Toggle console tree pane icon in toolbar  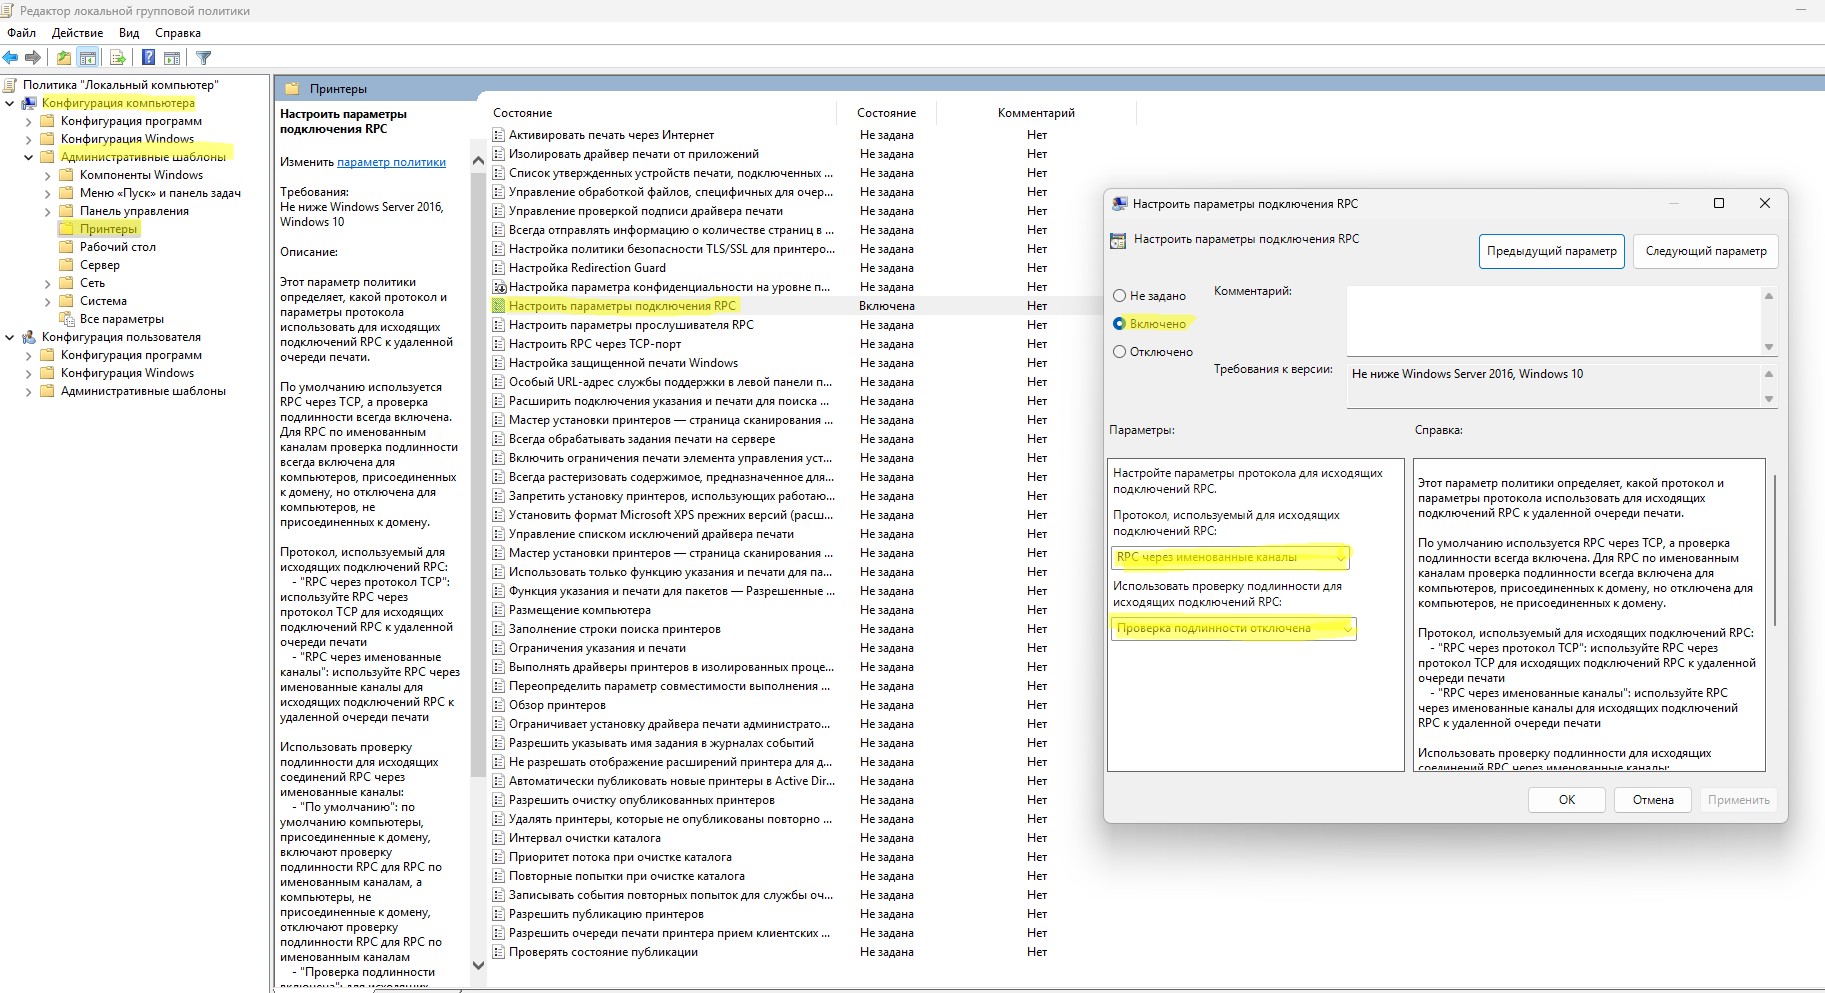[88, 58]
